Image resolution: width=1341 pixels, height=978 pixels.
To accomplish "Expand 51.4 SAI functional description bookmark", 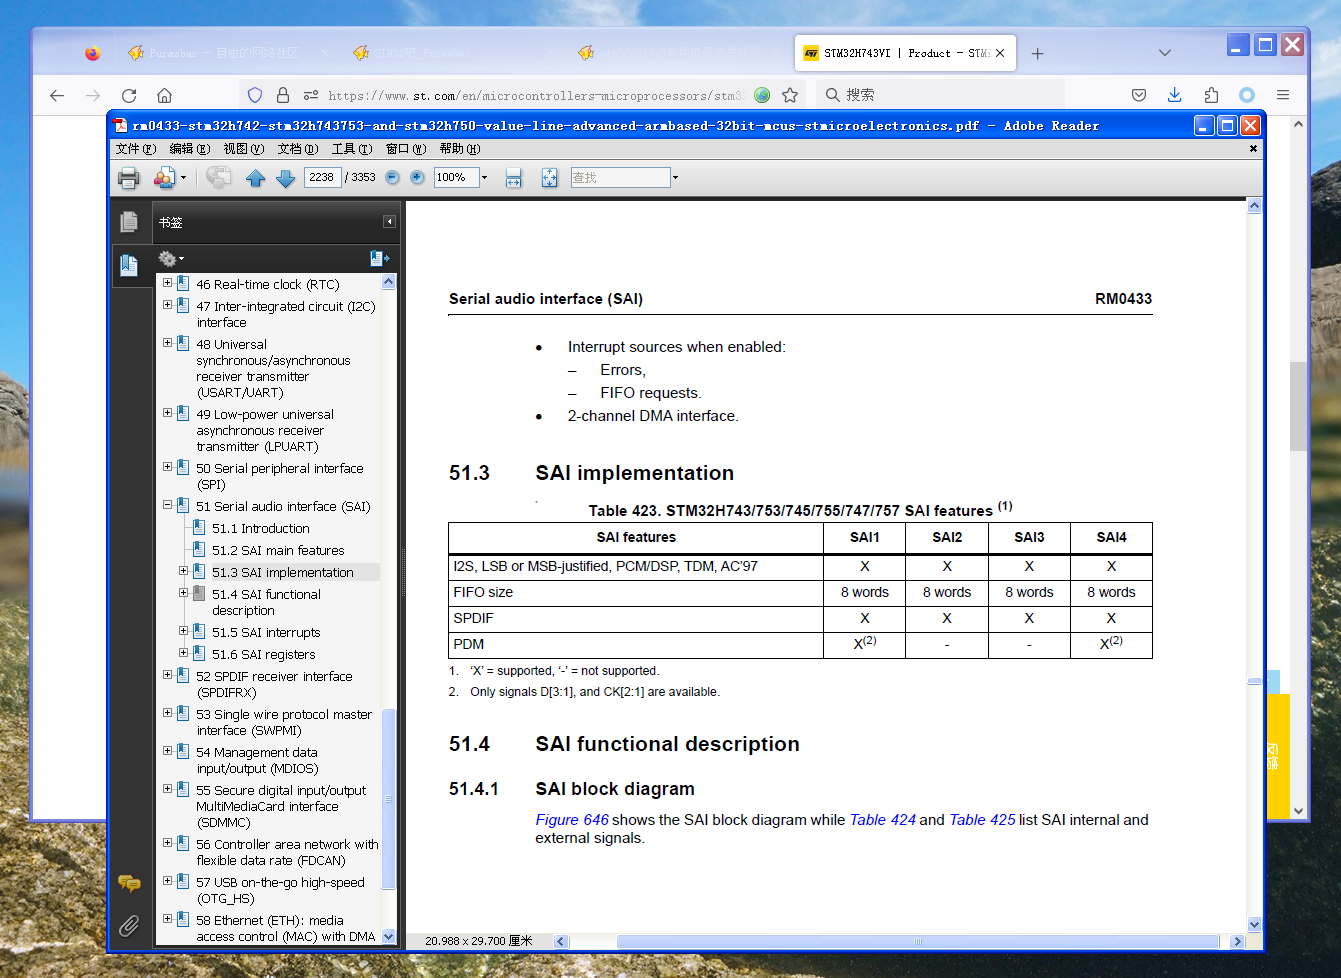I will [x=183, y=593].
